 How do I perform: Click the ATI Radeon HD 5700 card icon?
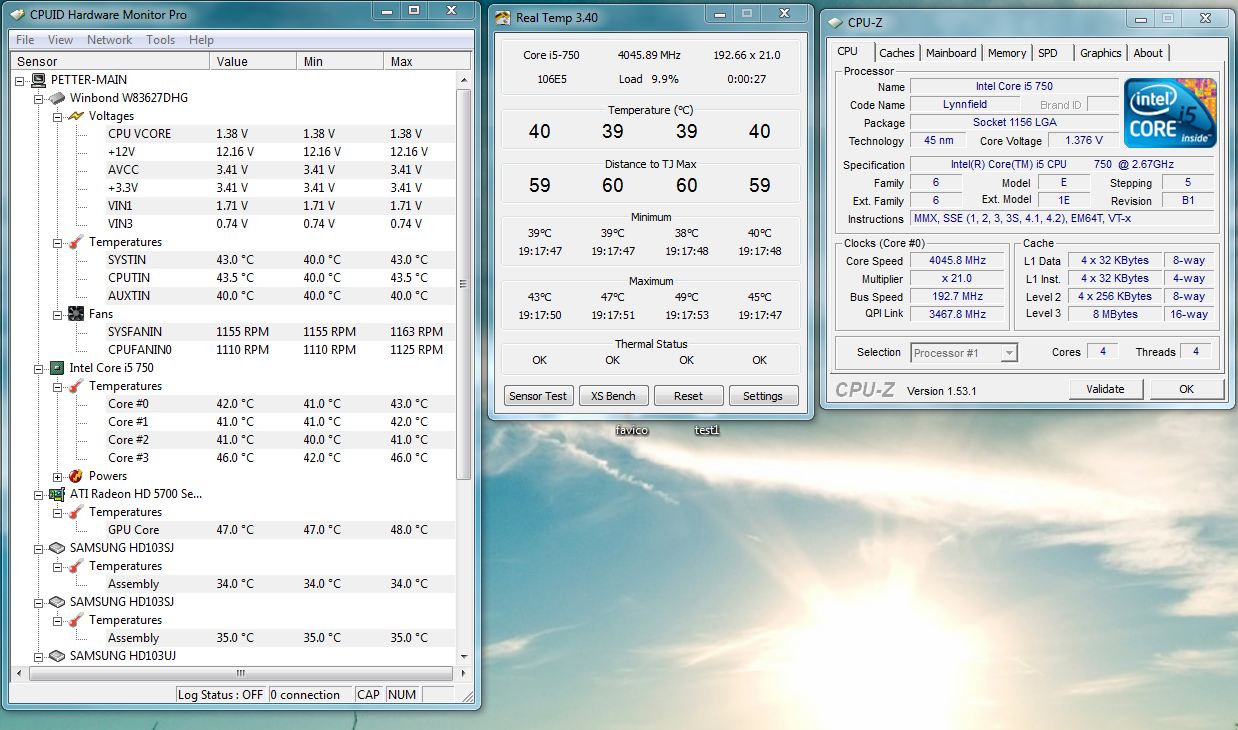click(x=57, y=494)
